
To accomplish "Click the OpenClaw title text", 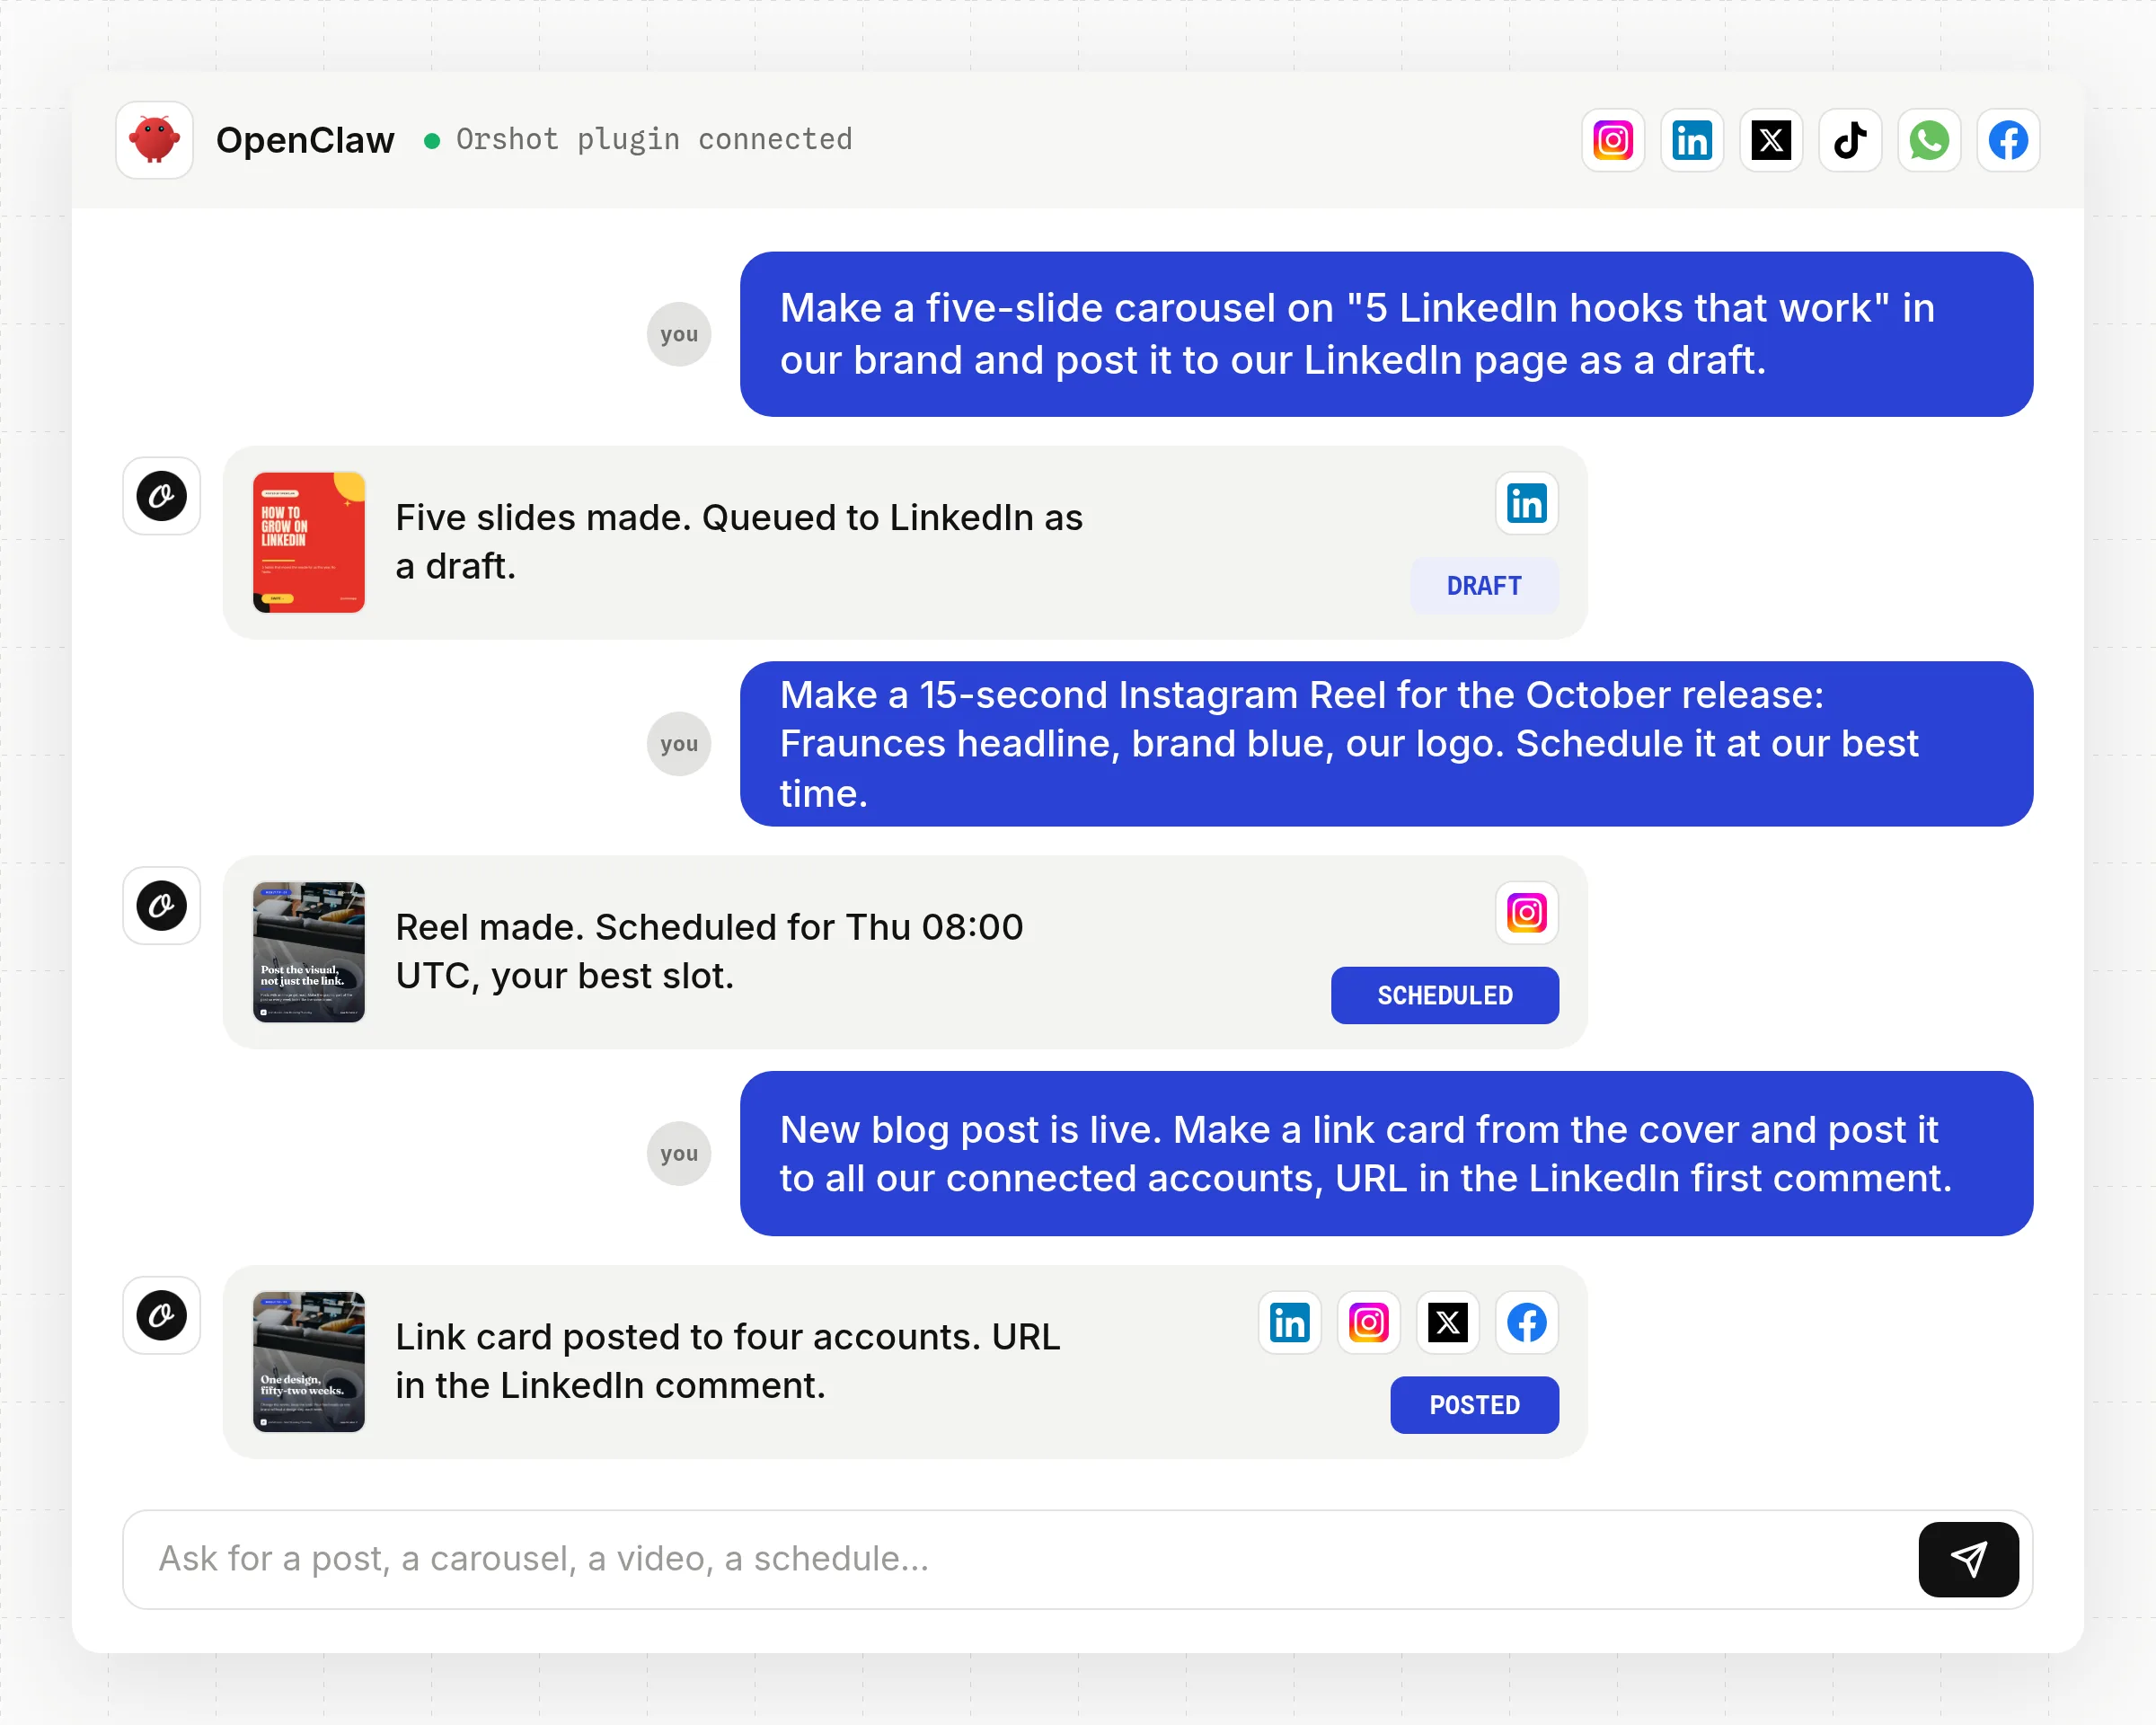I will pyautogui.click(x=305, y=140).
